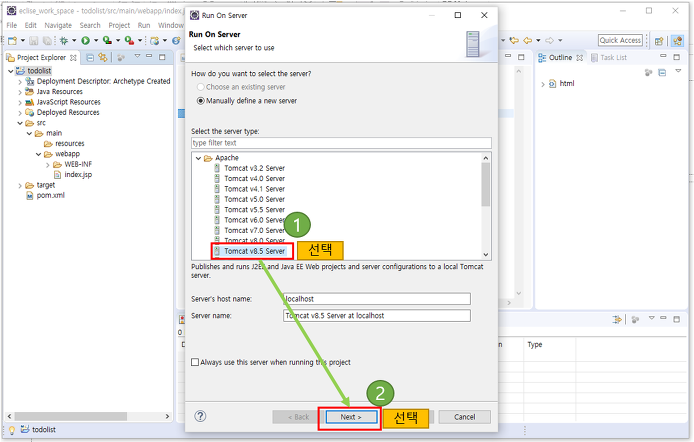Open Project Explorer view menu triangle

(137, 56)
